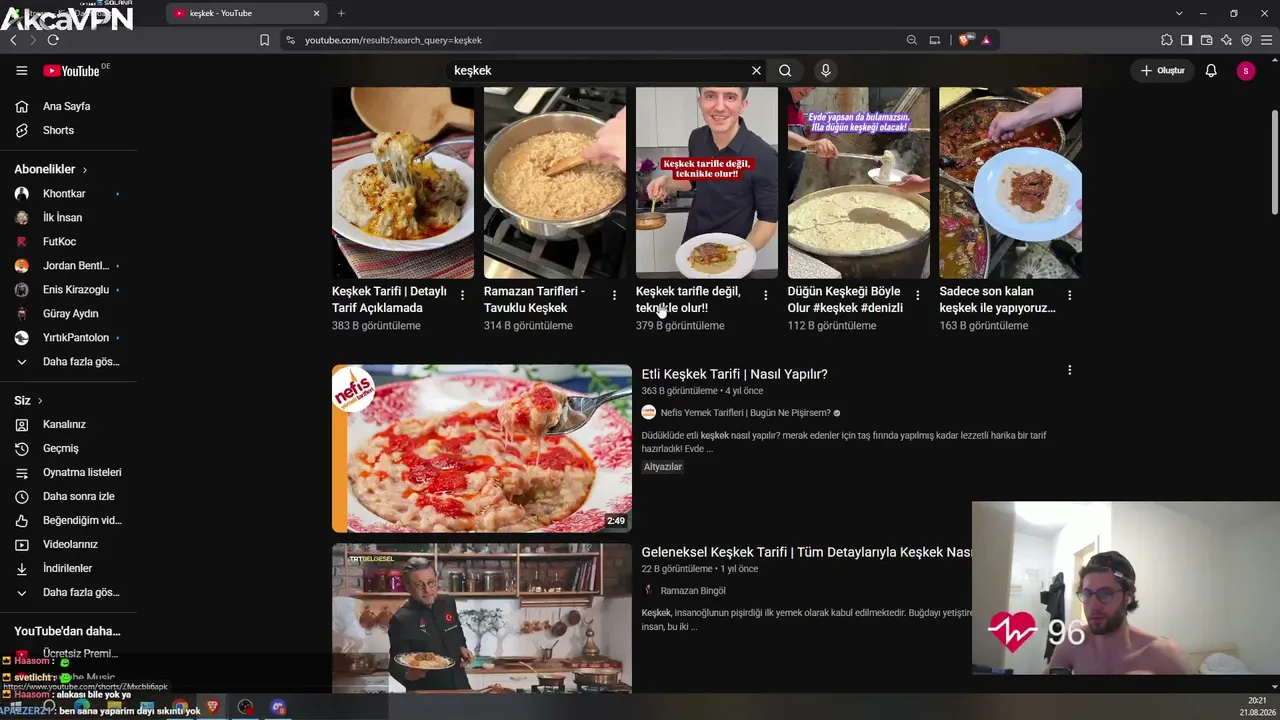
Task: Click the magnifier search button
Action: pyautogui.click(x=785, y=71)
